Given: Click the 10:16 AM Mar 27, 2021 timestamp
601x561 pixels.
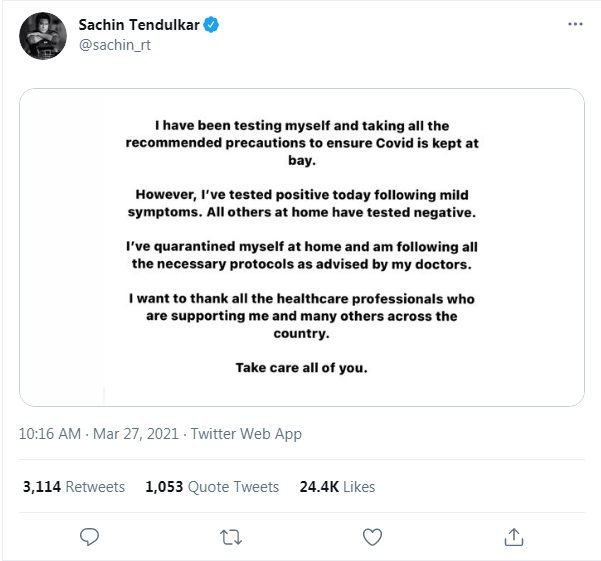Looking at the screenshot, I should click(99, 434).
